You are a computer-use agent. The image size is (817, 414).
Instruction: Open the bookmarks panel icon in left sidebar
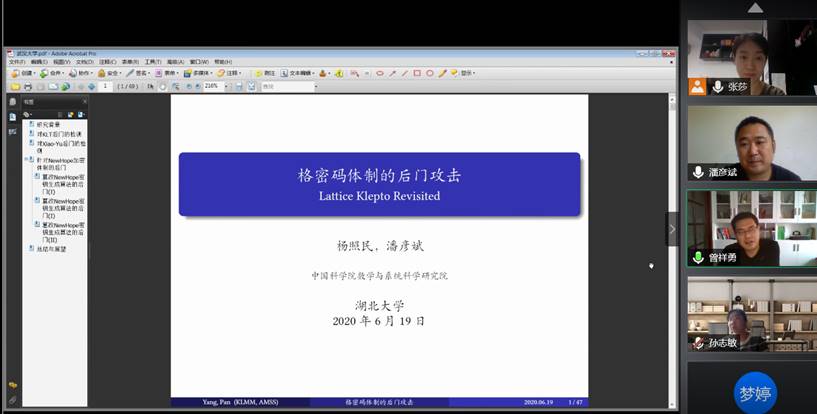tap(12, 116)
